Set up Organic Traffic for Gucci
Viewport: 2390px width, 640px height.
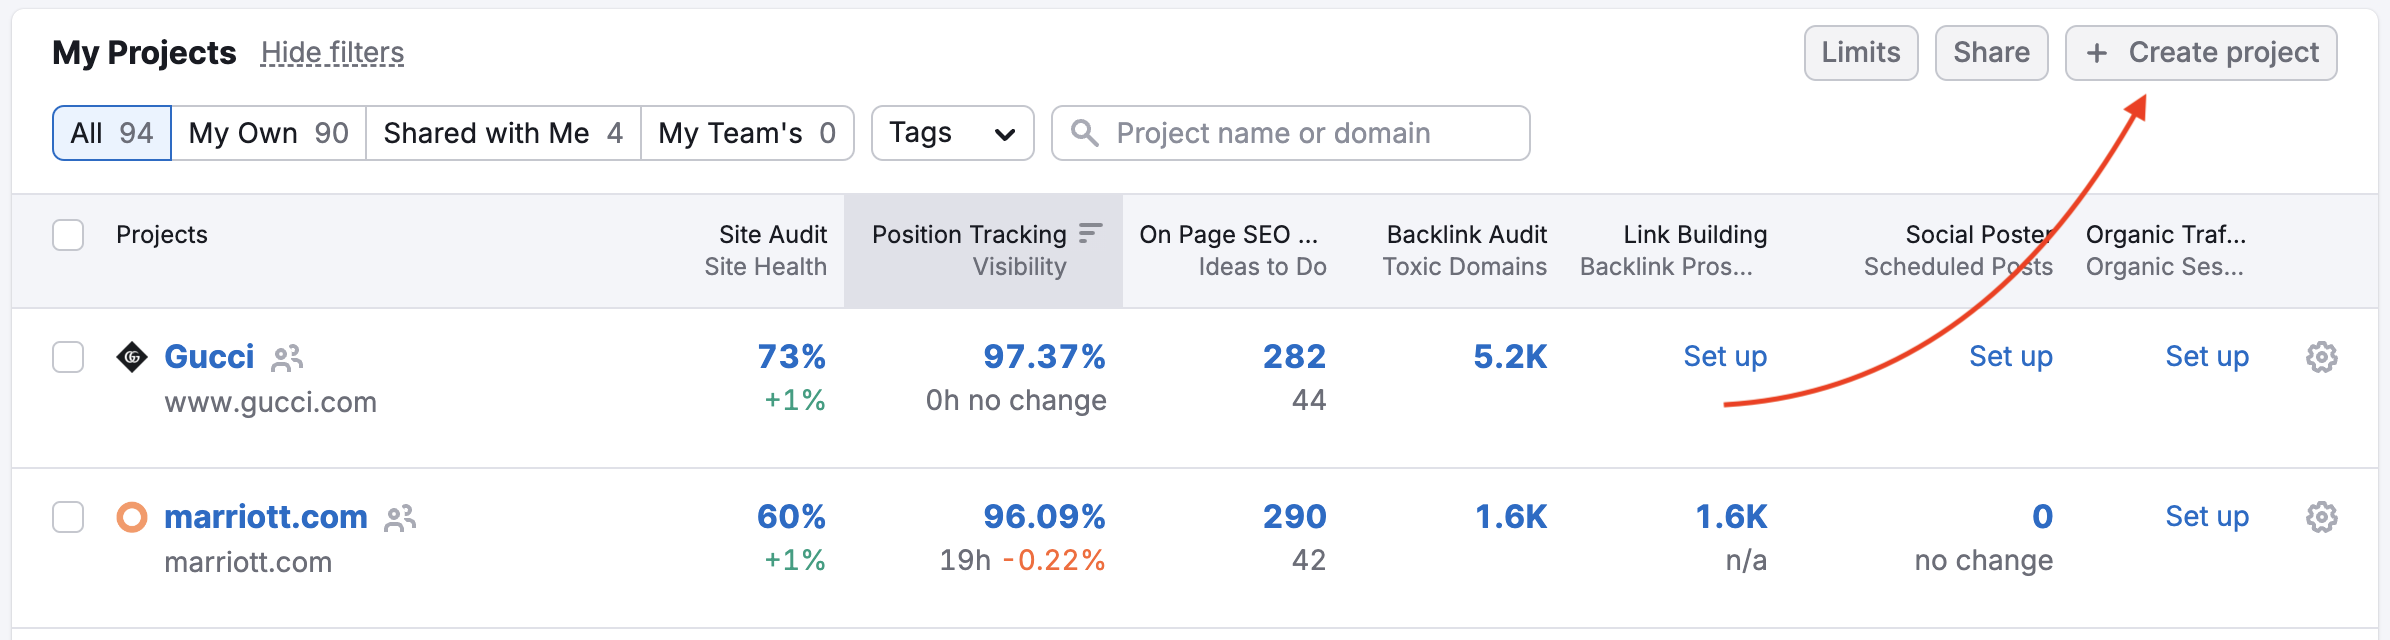tap(2207, 357)
